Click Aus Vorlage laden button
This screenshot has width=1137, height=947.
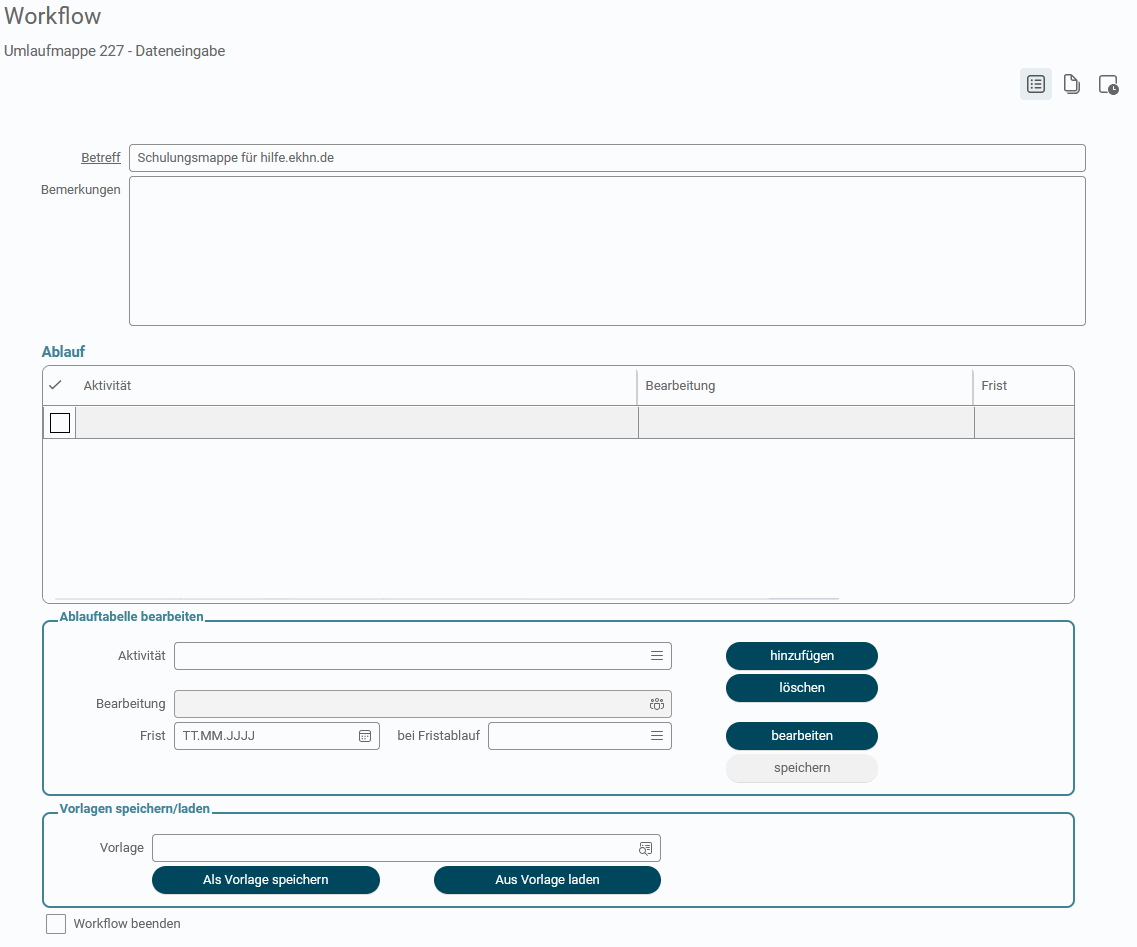(547, 880)
